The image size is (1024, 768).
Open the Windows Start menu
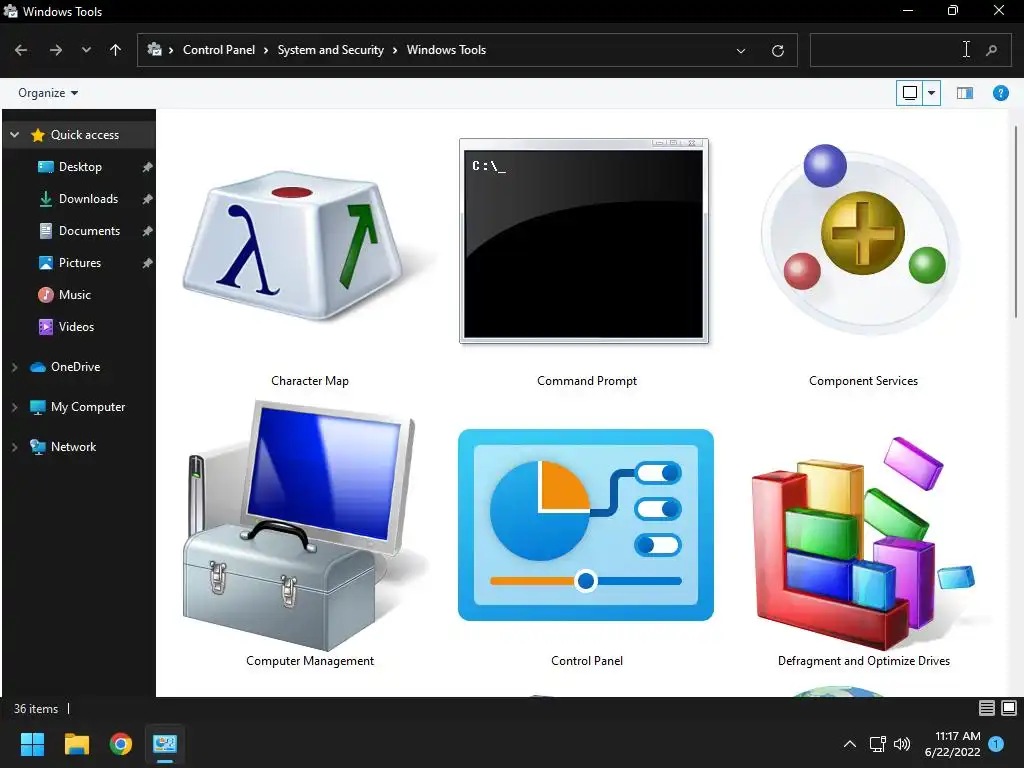(x=32, y=744)
